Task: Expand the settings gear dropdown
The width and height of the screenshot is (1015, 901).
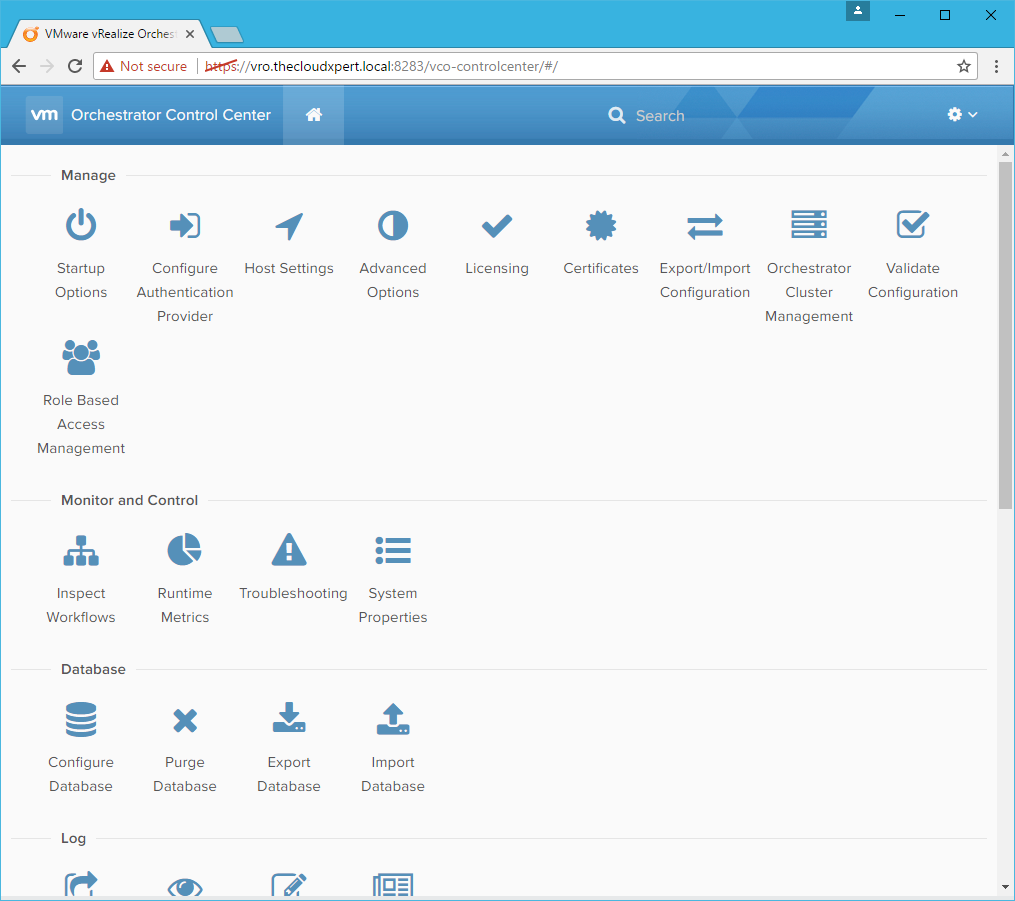Action: 962,115
